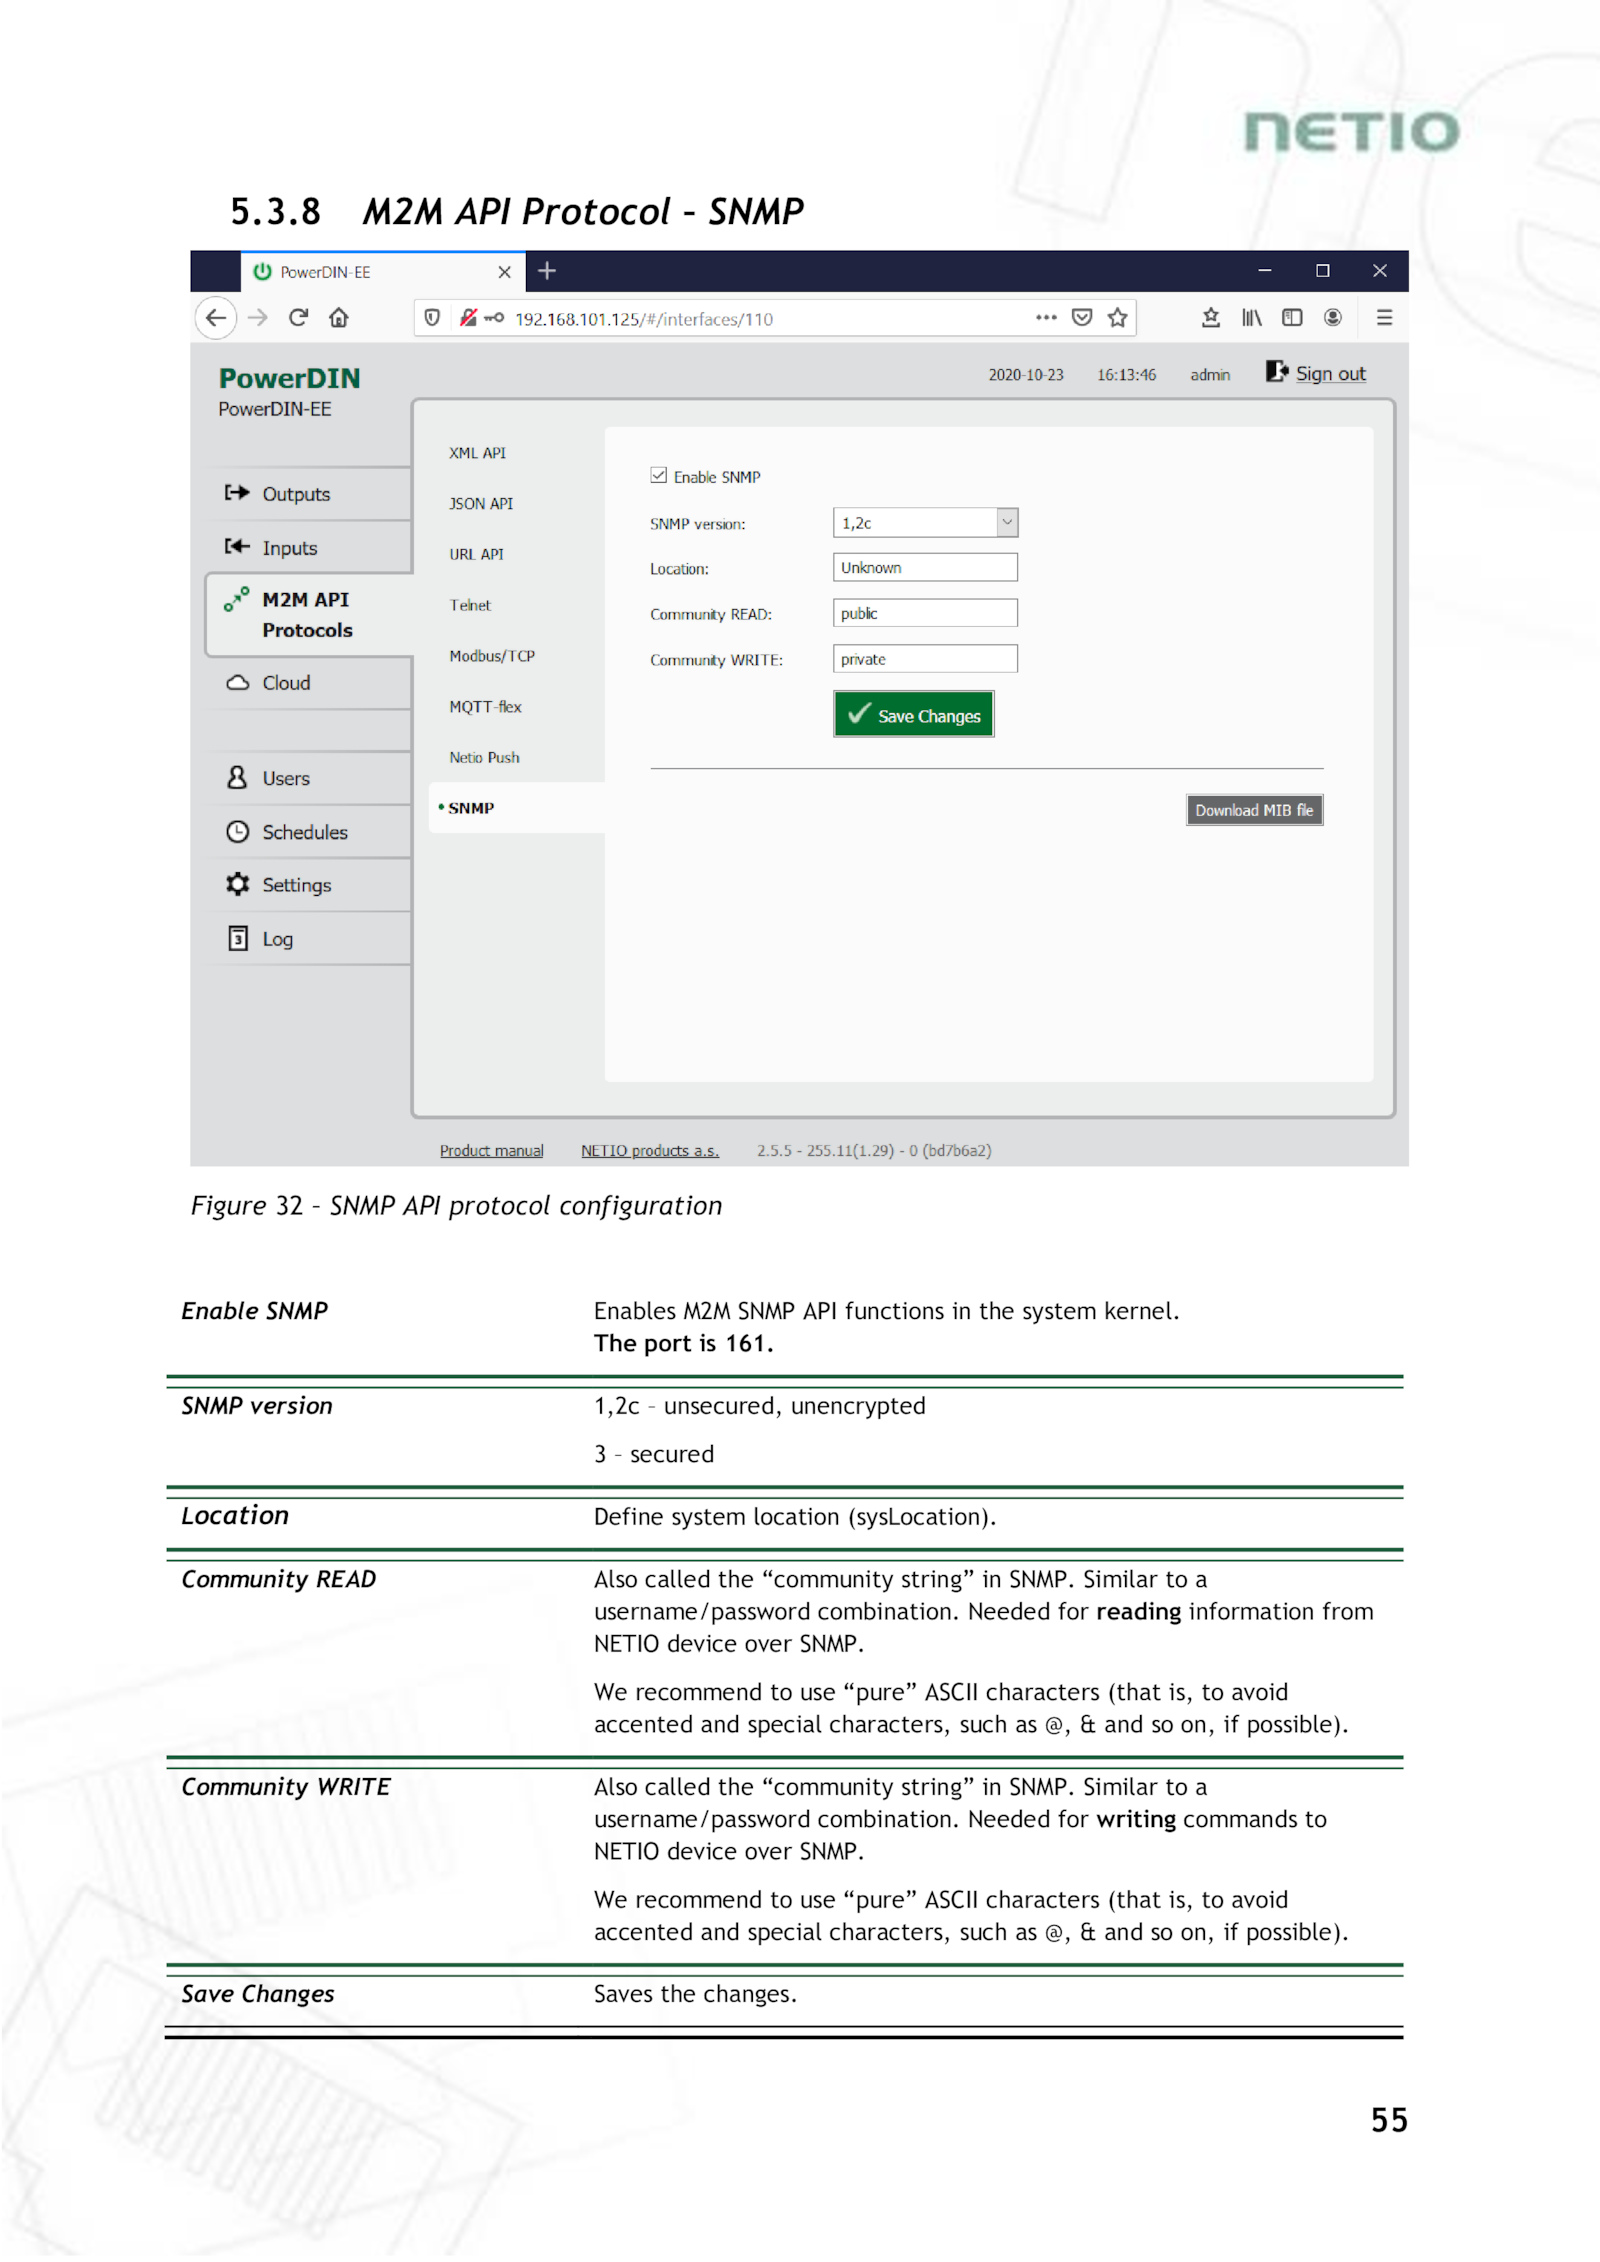Go to browser home page icon
1600x2262 pixels.
339,318
